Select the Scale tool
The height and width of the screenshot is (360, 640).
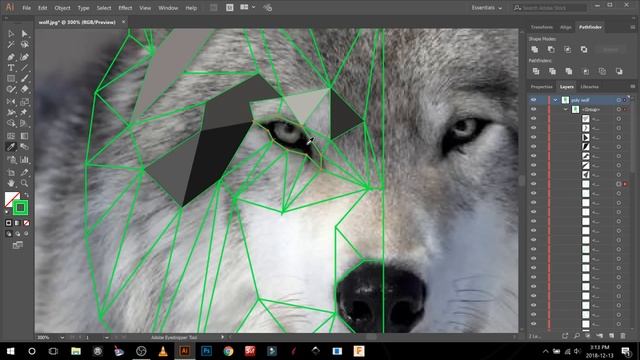(24, 102)
